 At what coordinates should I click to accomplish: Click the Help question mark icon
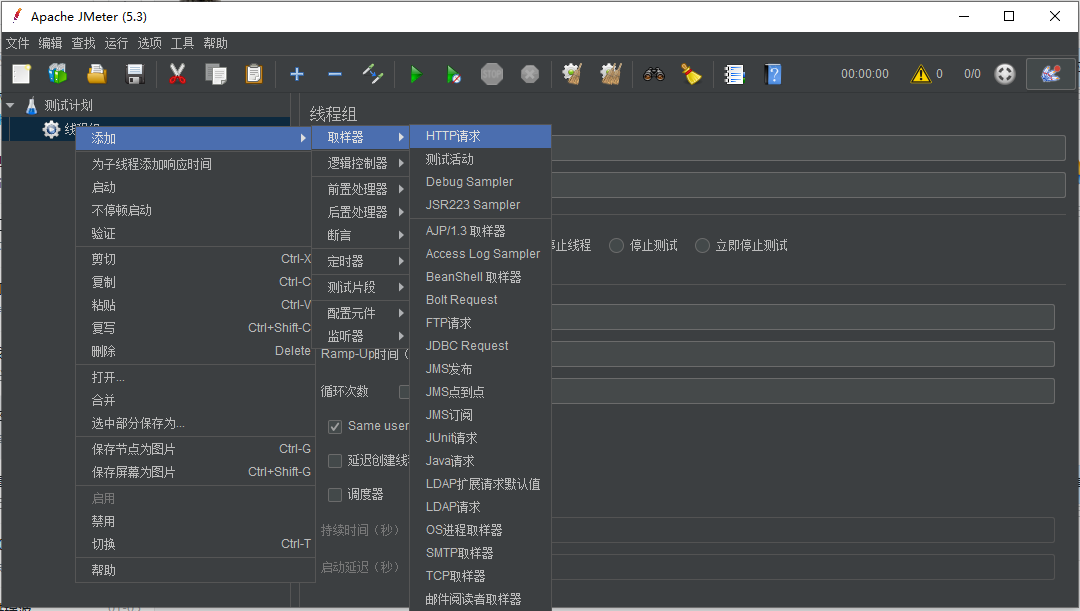point(773,74)
